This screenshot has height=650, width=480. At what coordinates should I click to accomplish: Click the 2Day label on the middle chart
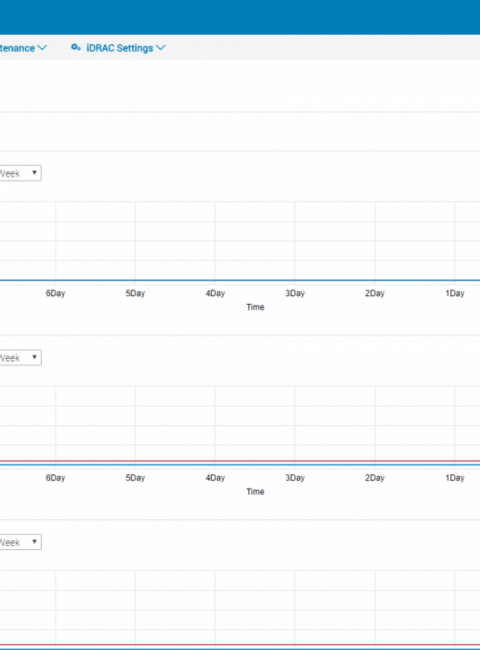pos(375,478)
